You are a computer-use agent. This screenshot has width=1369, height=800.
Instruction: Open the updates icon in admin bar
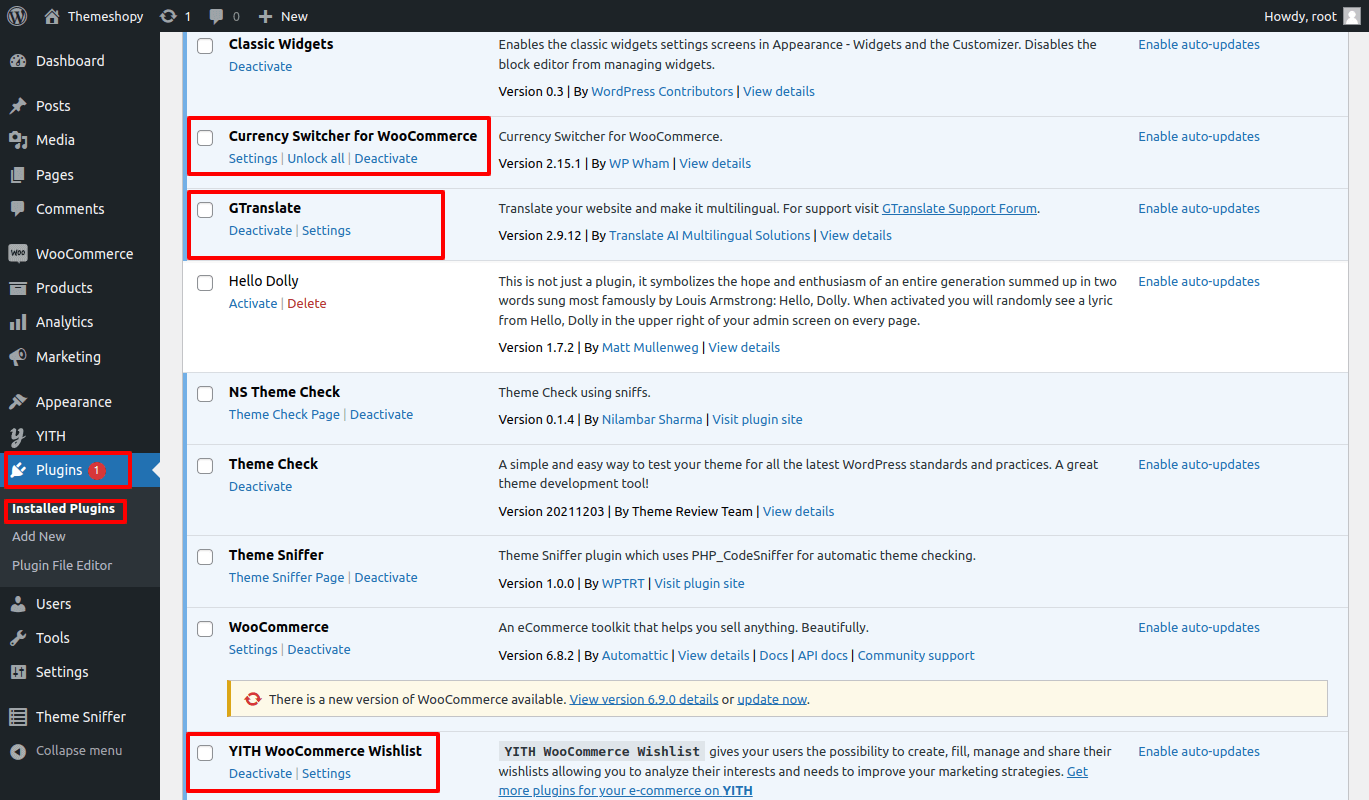click(168, 16)
